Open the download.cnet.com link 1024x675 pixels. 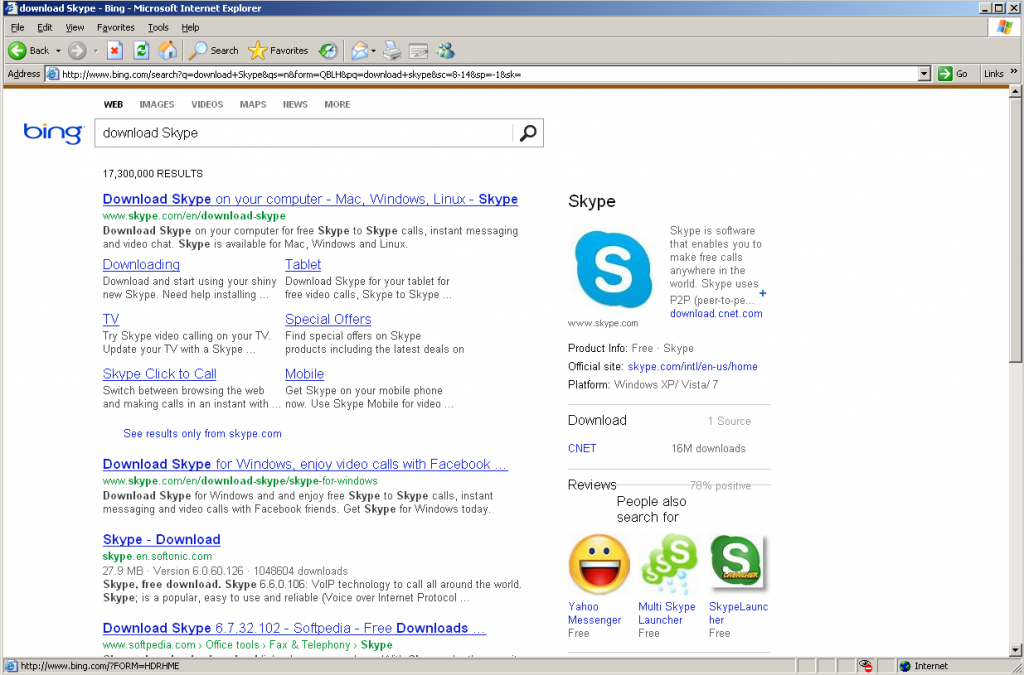(716, 313)
